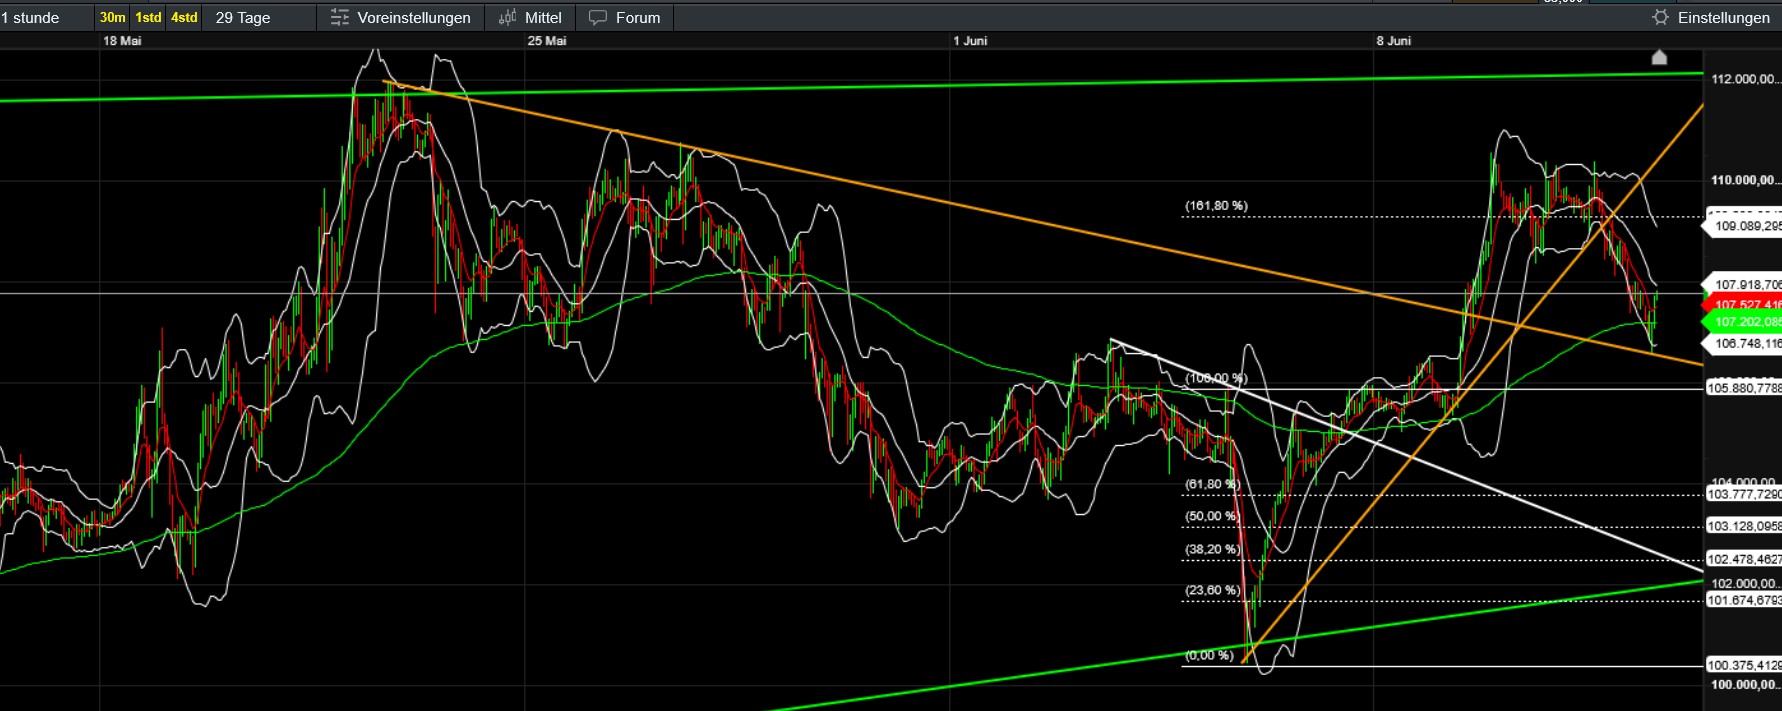Click the 100.375 price label on the axis
This screenshot has width=1782, height=711.
click(1744, 665)
